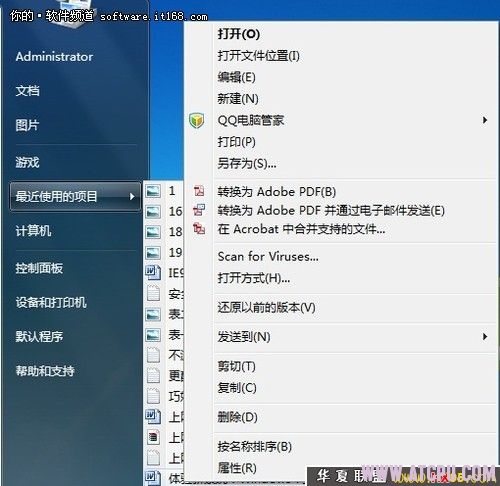The image size is (500, 486).
Task: Select Scan for Viruses... entry
Action: pos(268,257)
